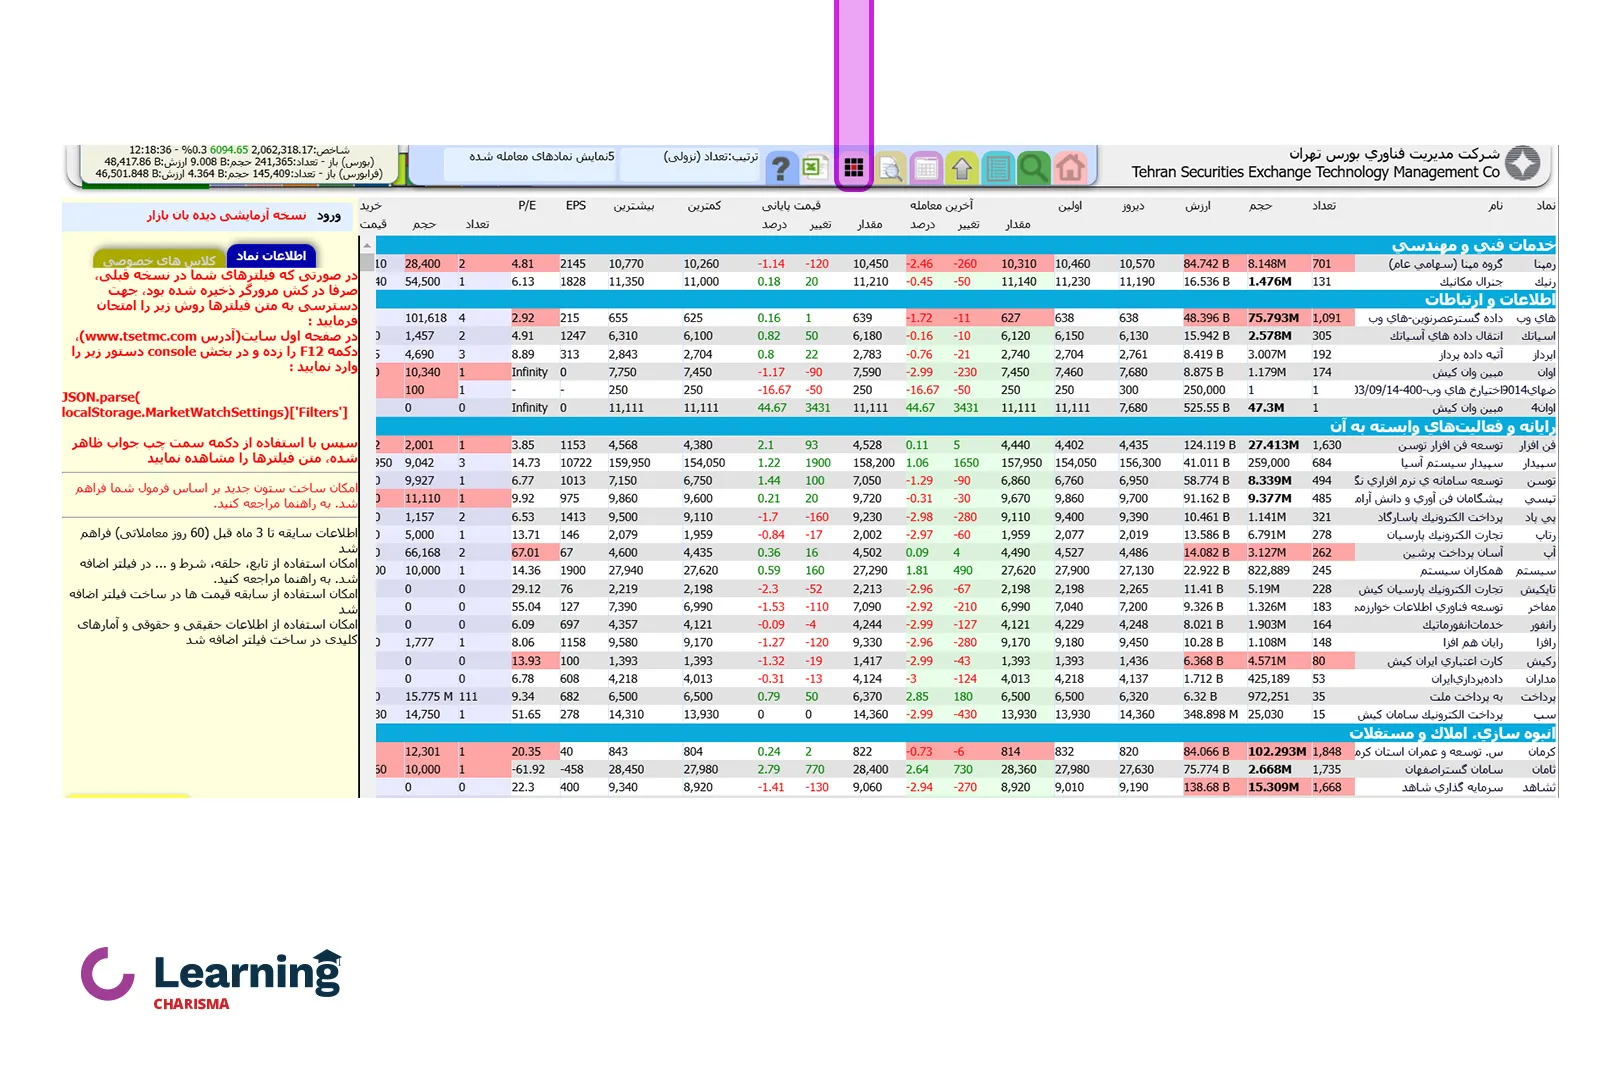The image size is (1621, 1080).
Task: Open the teal list view icon
Action: (x=997, y=168)
